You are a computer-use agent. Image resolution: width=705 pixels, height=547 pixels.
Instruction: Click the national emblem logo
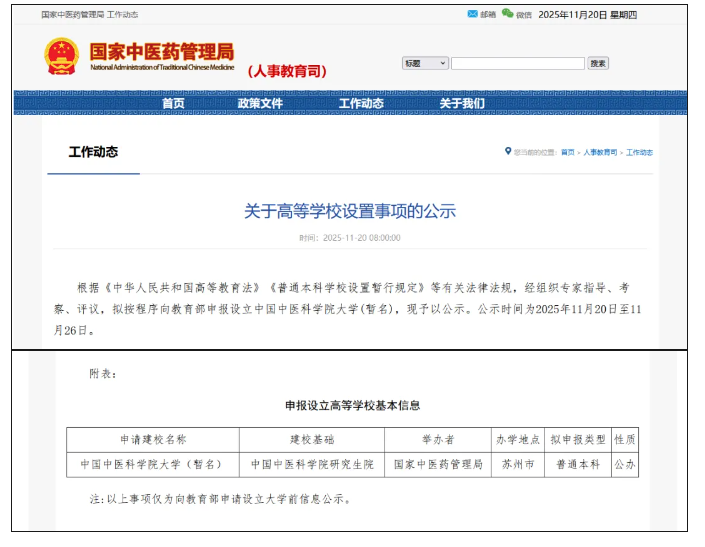[63, 57]
